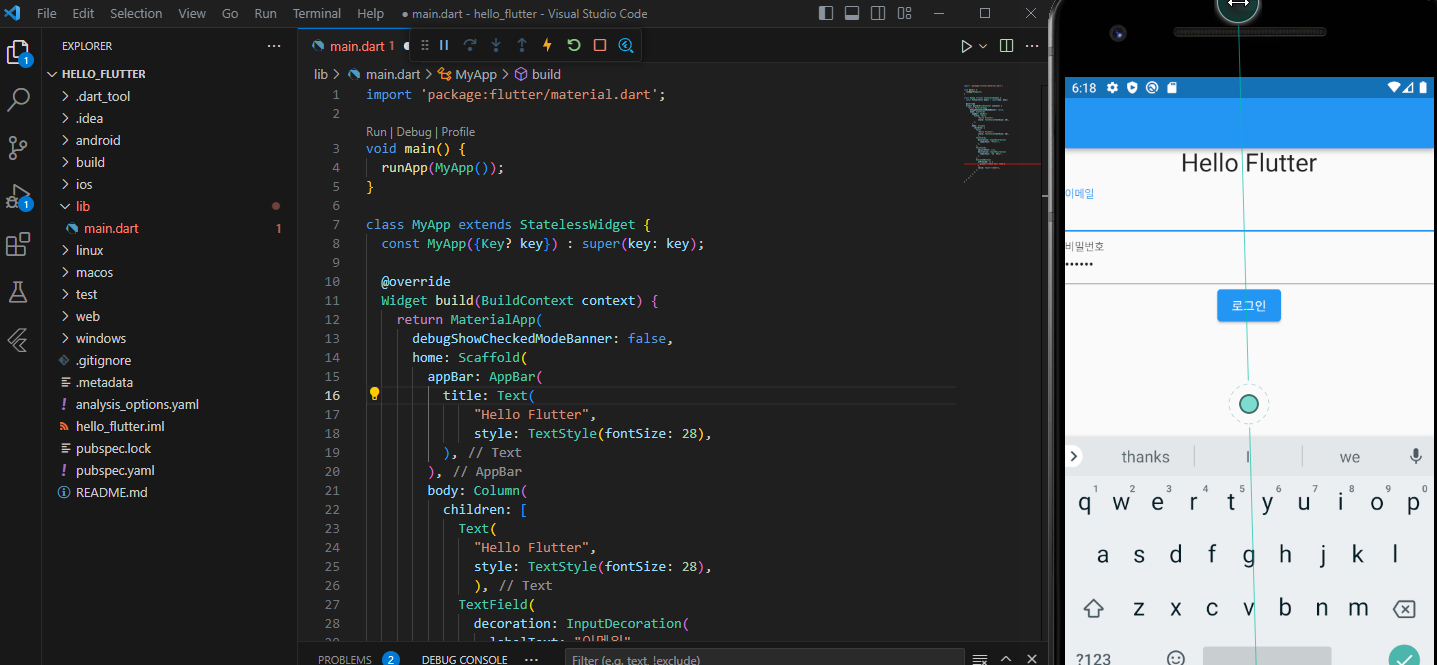The height and width of the screenshot is (665, 1437).
Task: Open the Extensions view
Action: [x=18, y=244]
